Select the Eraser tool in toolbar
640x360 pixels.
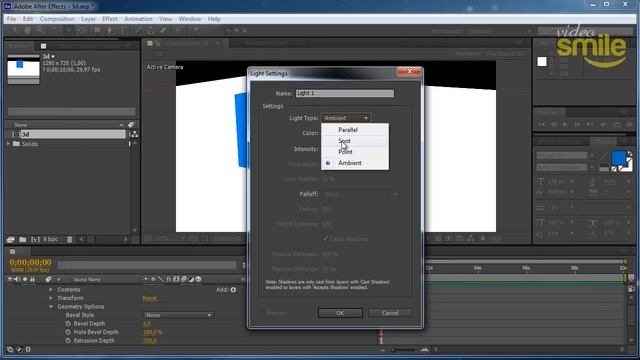pyautogui.click(x=163, y=30)
